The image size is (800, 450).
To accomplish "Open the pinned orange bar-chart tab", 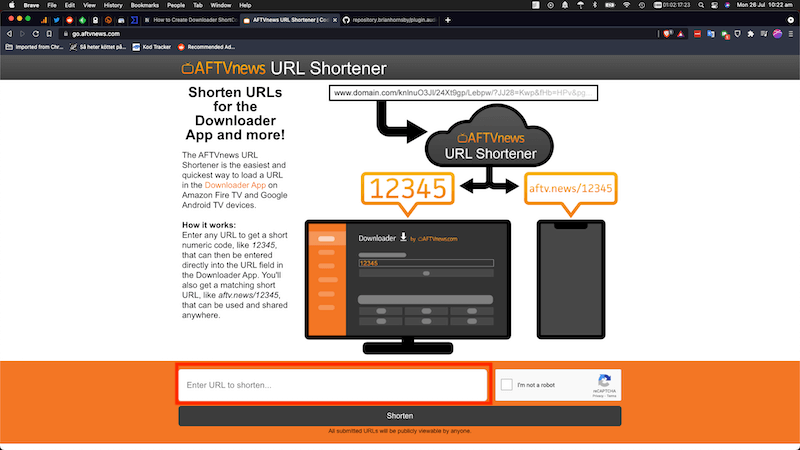I will pos(43,20).
